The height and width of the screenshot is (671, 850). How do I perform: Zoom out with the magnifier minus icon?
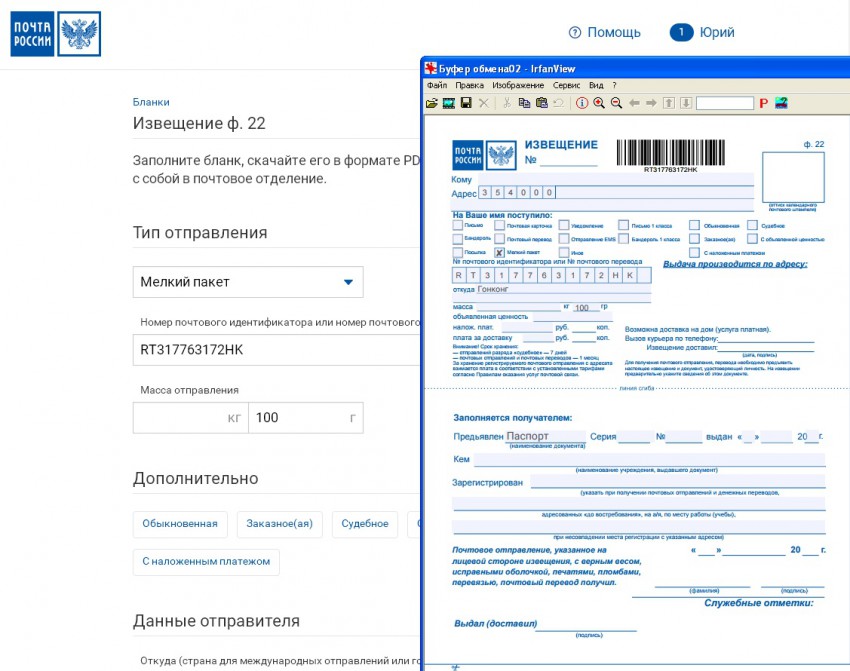point(616,103)
